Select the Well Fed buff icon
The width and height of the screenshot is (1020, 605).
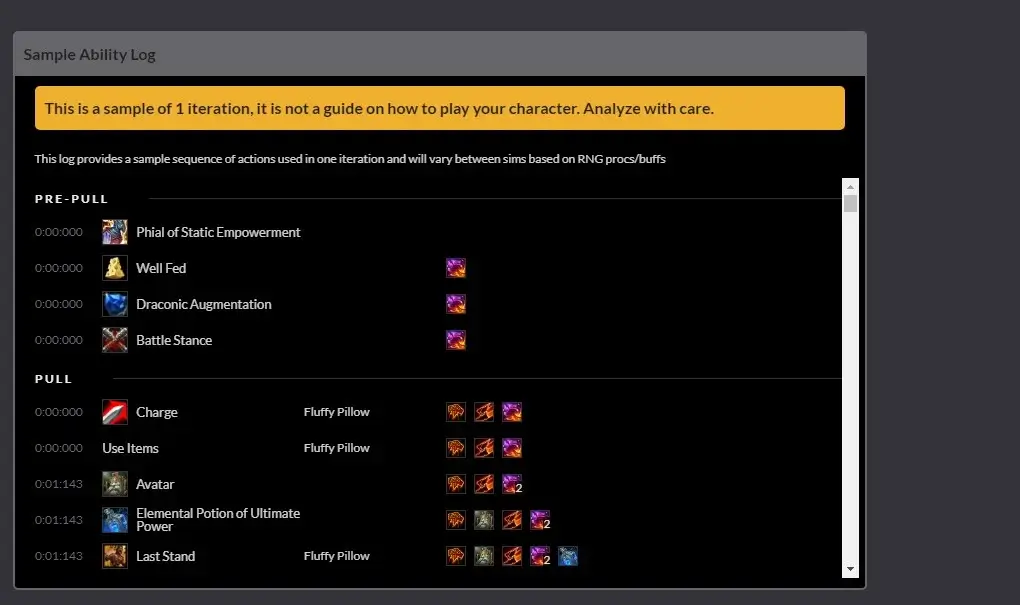tap(114, 267)
